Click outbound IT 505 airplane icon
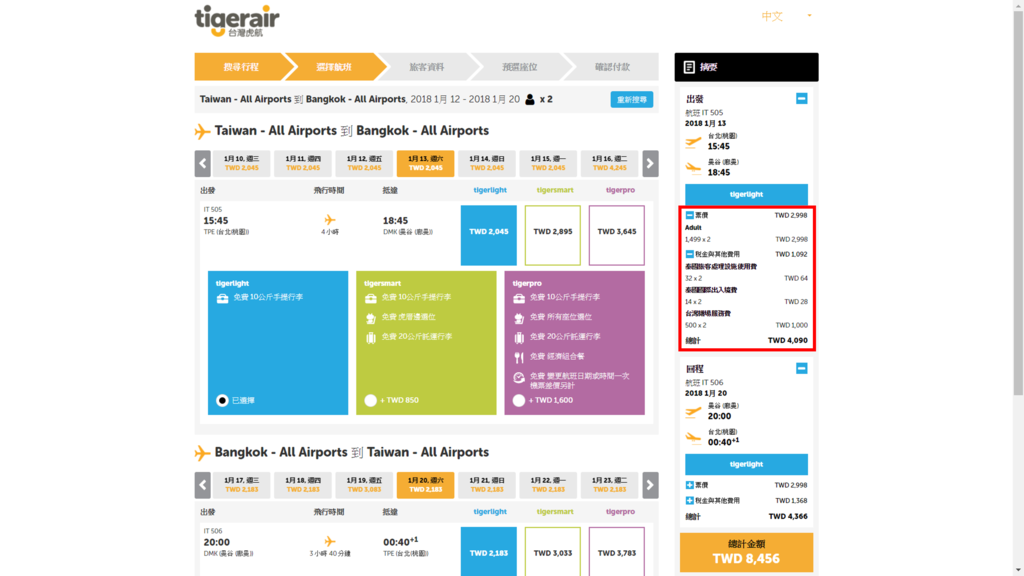This screenshot has width=1024, height=576. coord(330,220)
